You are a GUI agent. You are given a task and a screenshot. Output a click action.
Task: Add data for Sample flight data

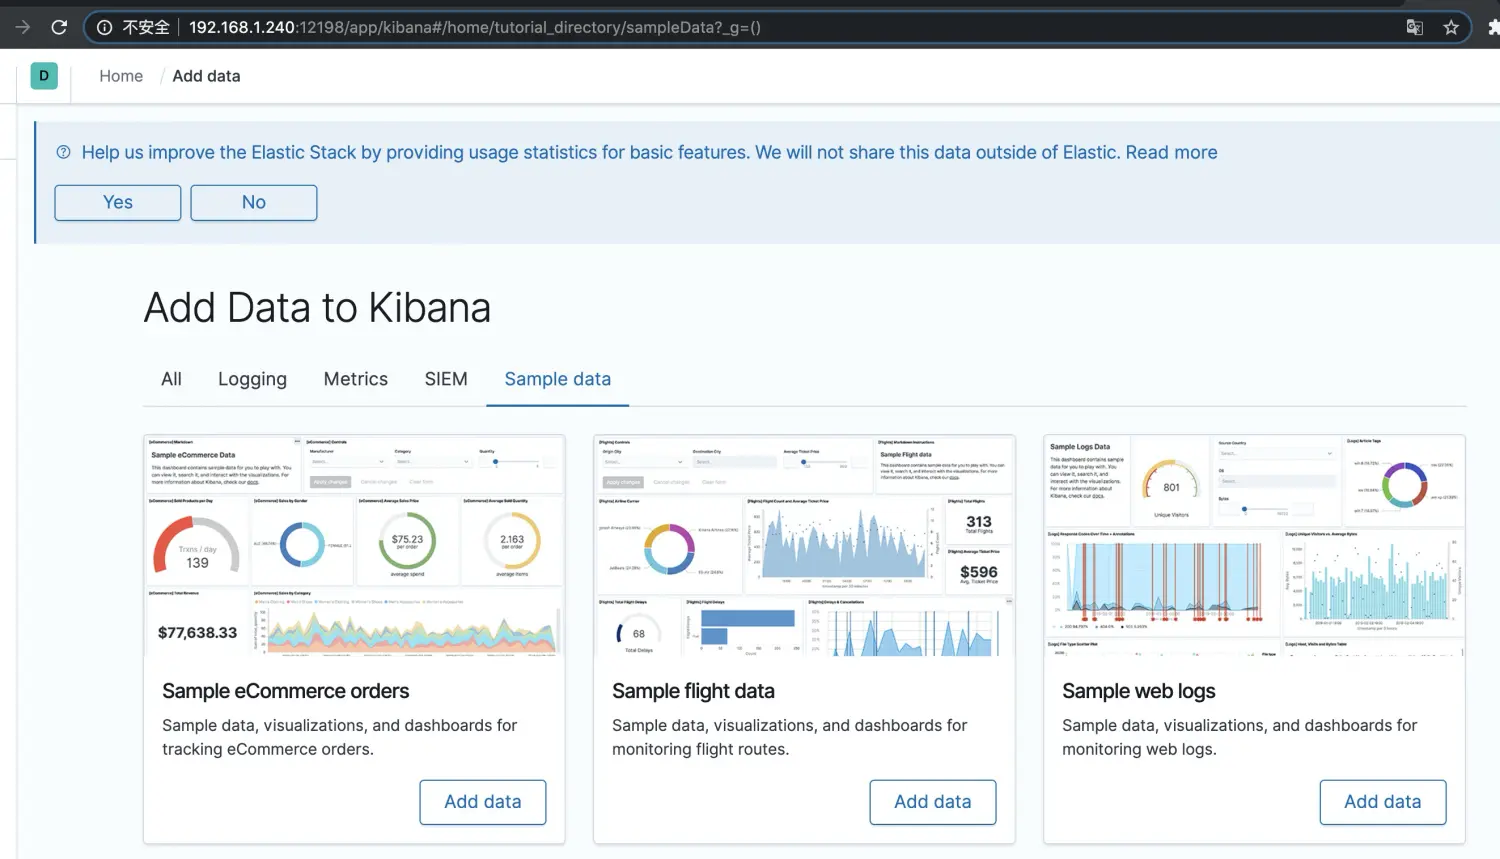[933, 802]
